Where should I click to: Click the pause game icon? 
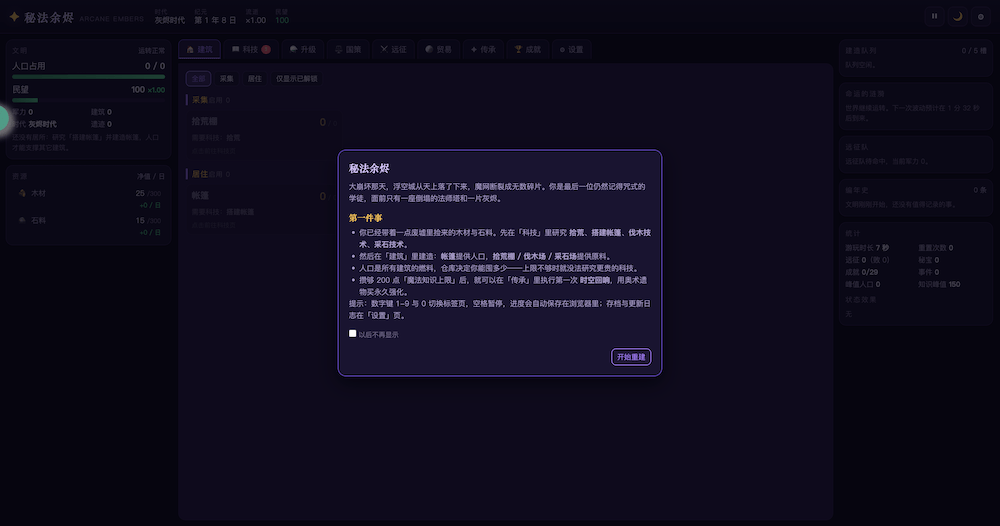click(934, 17)
